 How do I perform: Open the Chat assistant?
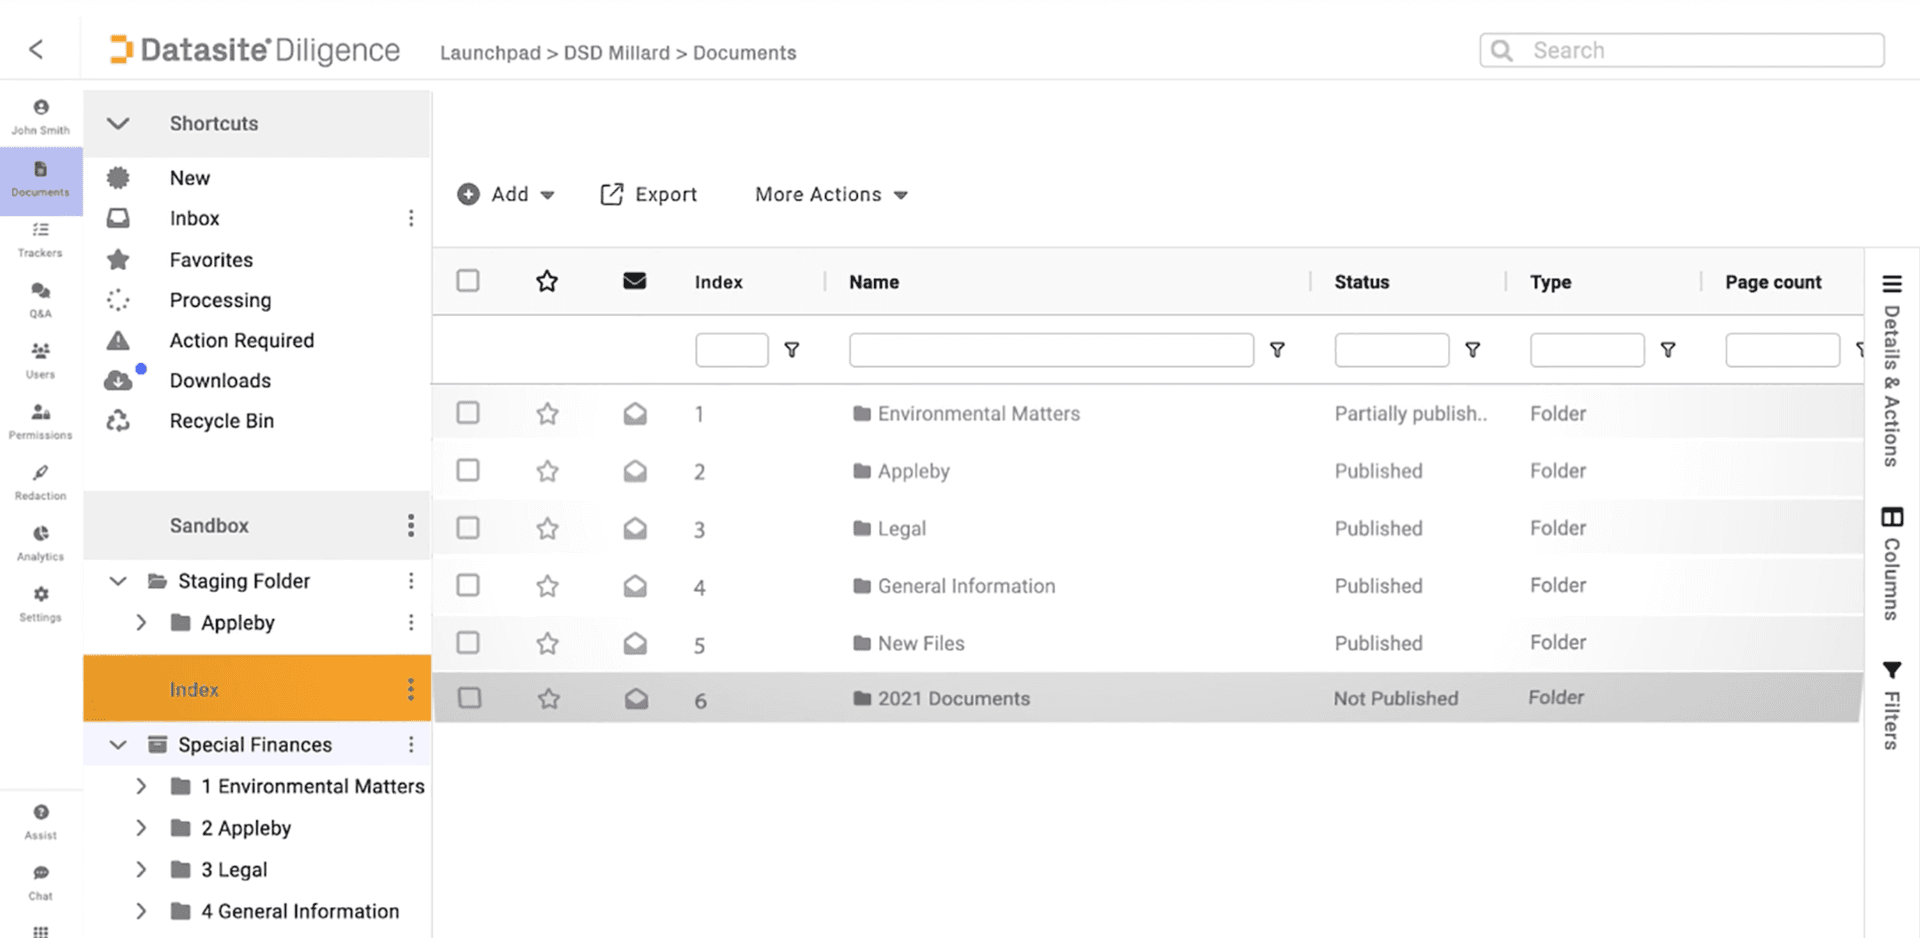pyautogui.click(x=40, y=882)
